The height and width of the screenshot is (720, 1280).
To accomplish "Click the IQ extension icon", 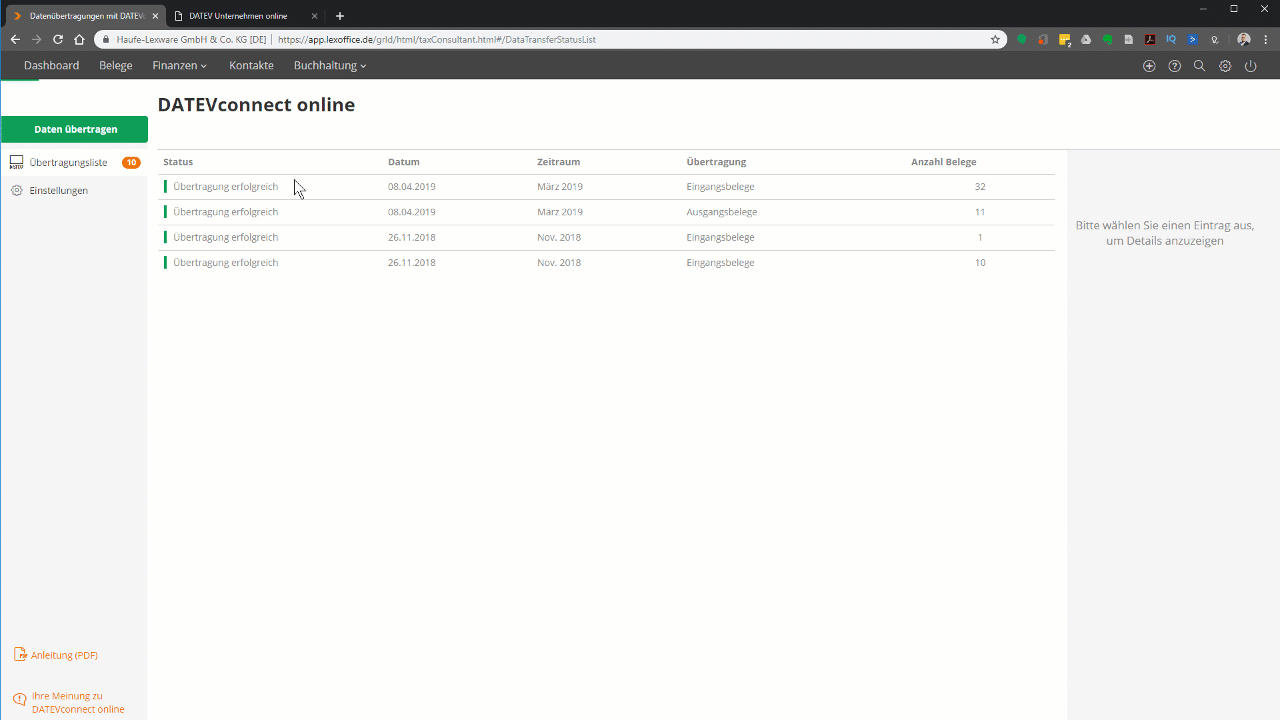I will tap(1171, 40).
